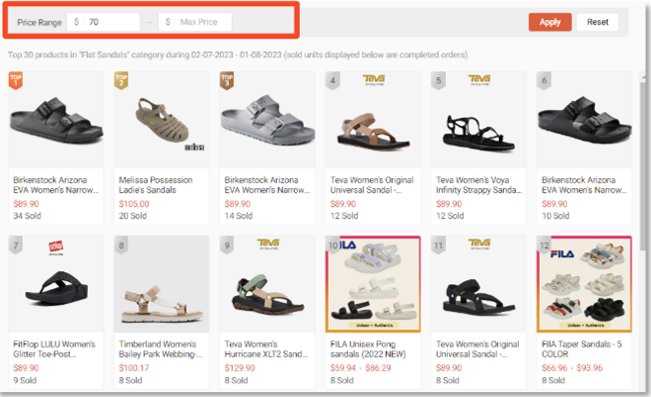This screenshot has height=397, width=651.
Task: Click the orange Apply button
Action: pyautogui.click(x=550, y=22)
